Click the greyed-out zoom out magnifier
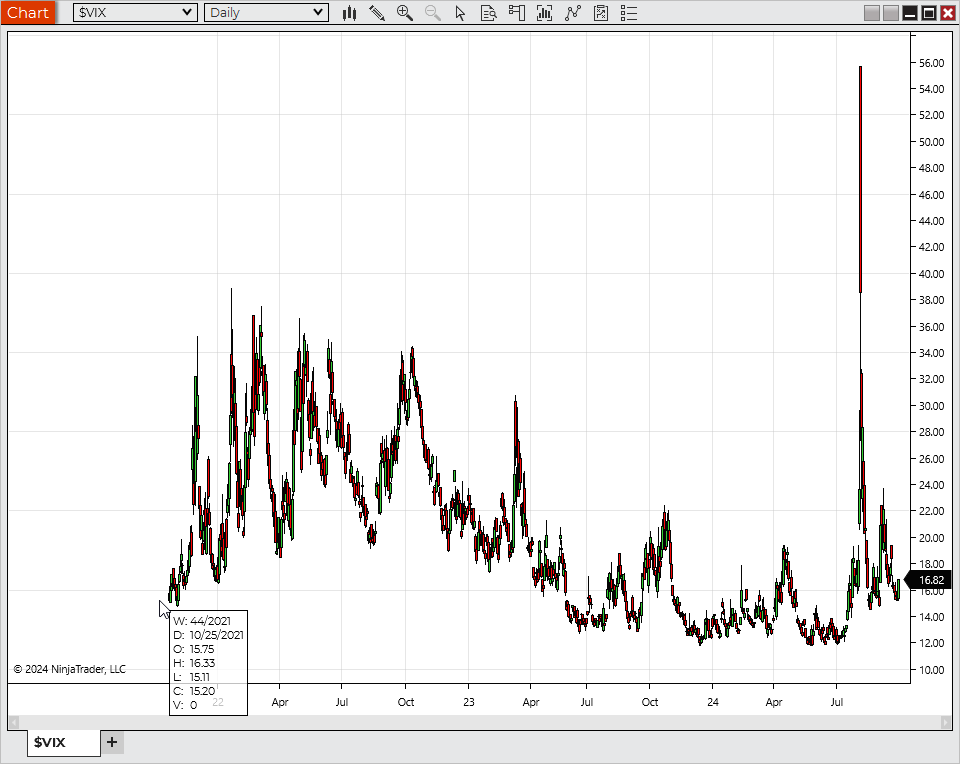 pyautogui.click(x=433, y=13)
